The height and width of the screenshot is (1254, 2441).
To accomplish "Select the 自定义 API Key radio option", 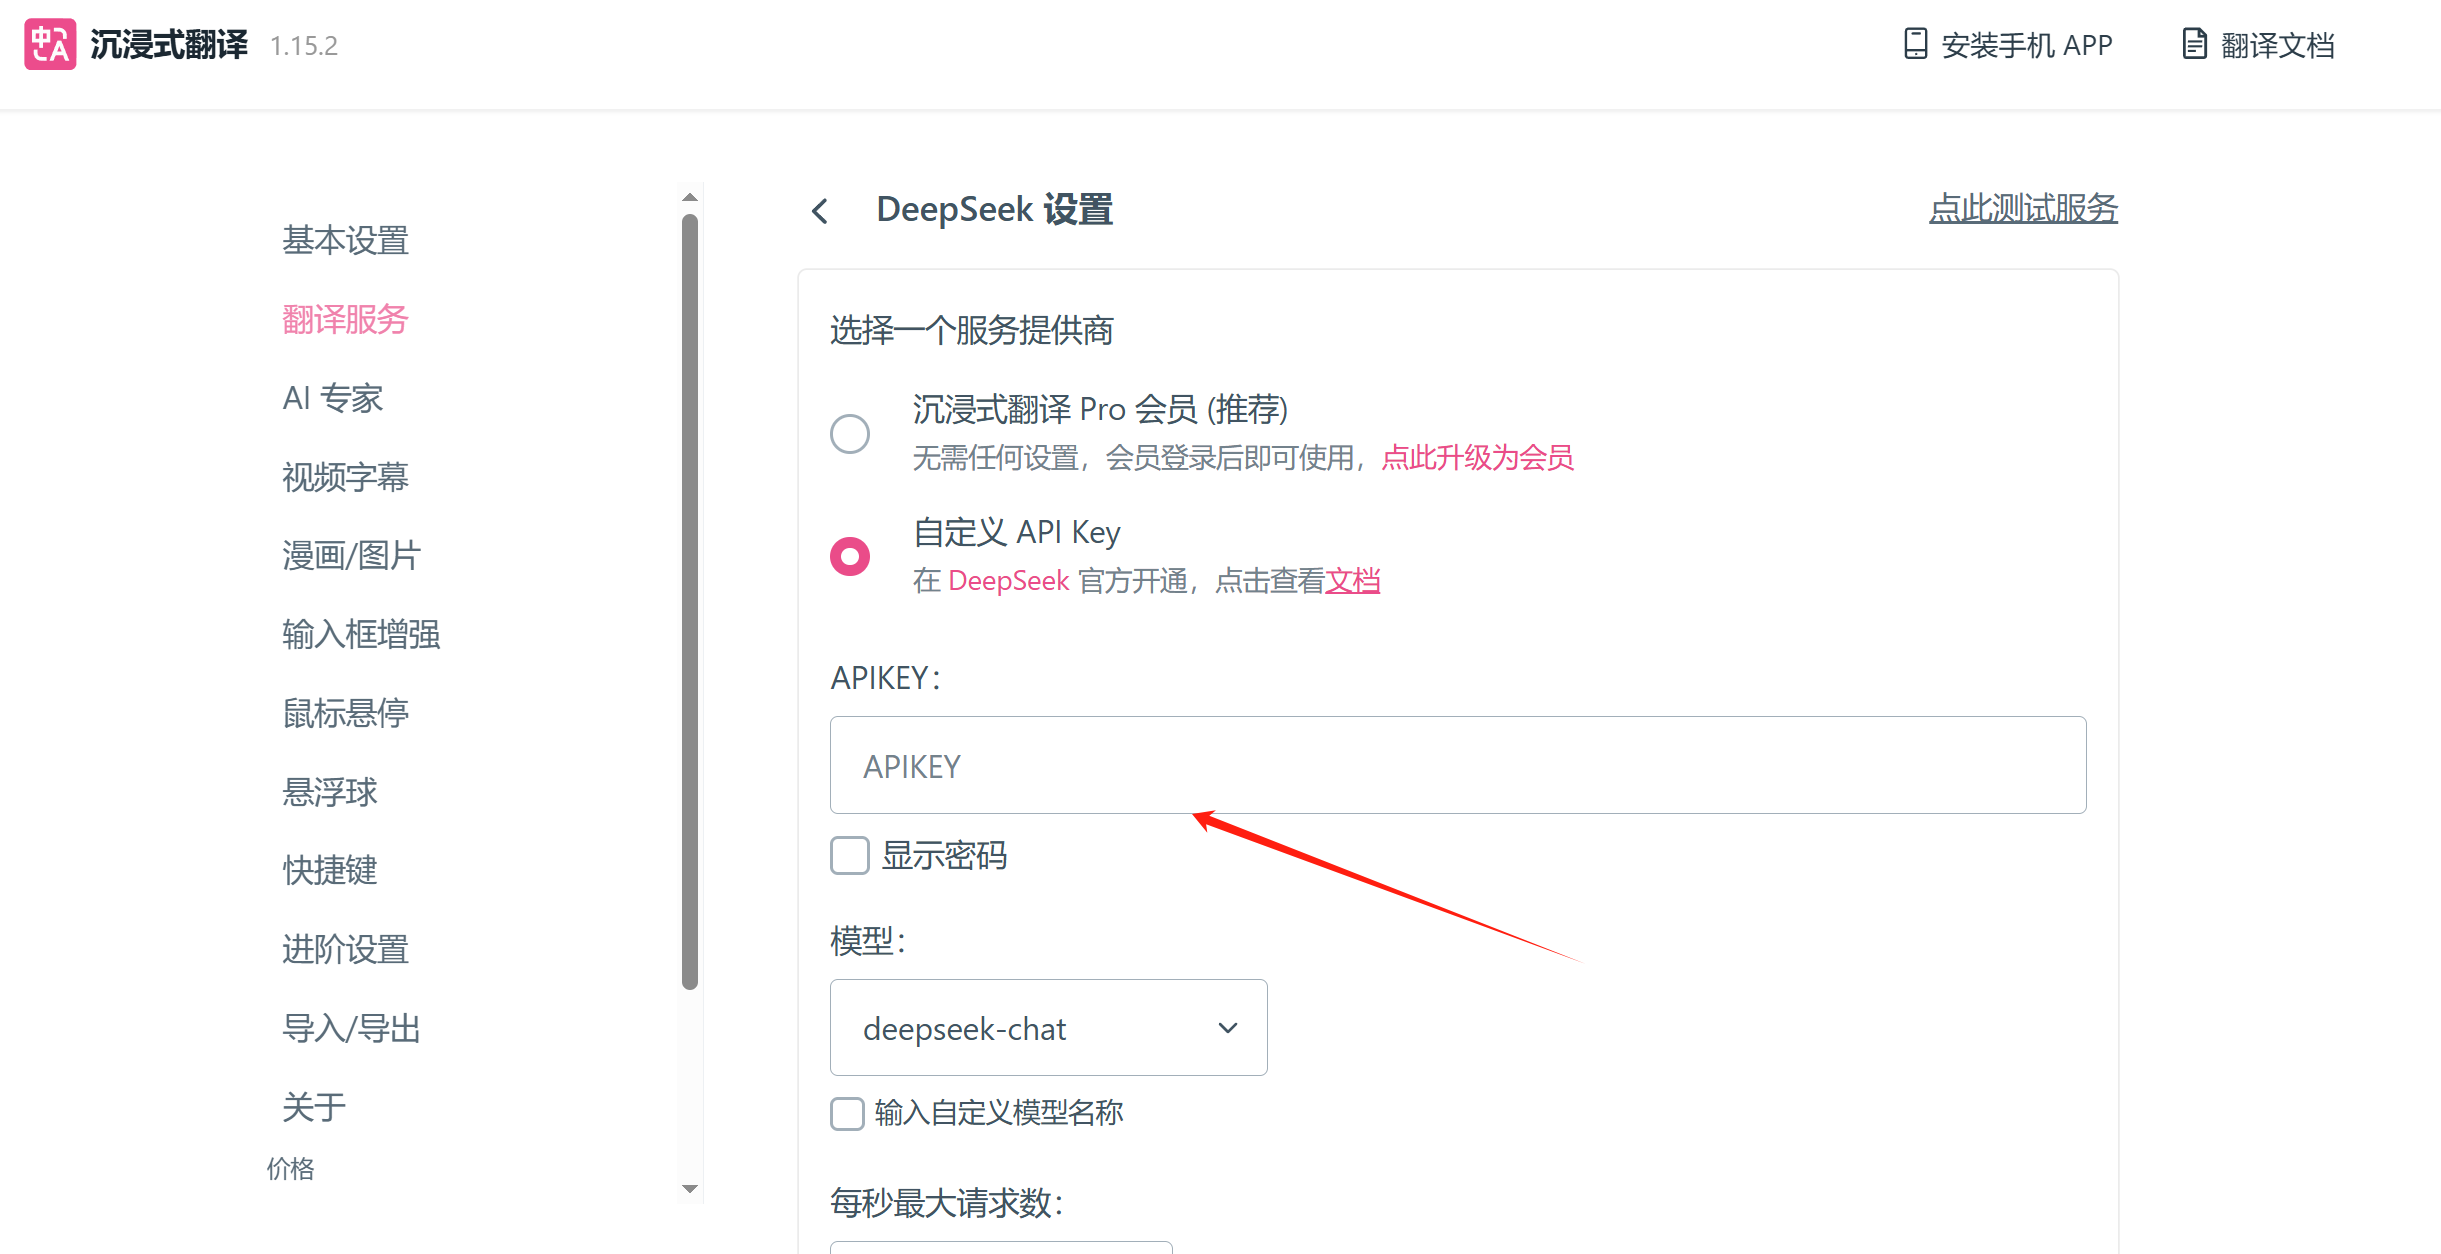I will pos(850,556).
